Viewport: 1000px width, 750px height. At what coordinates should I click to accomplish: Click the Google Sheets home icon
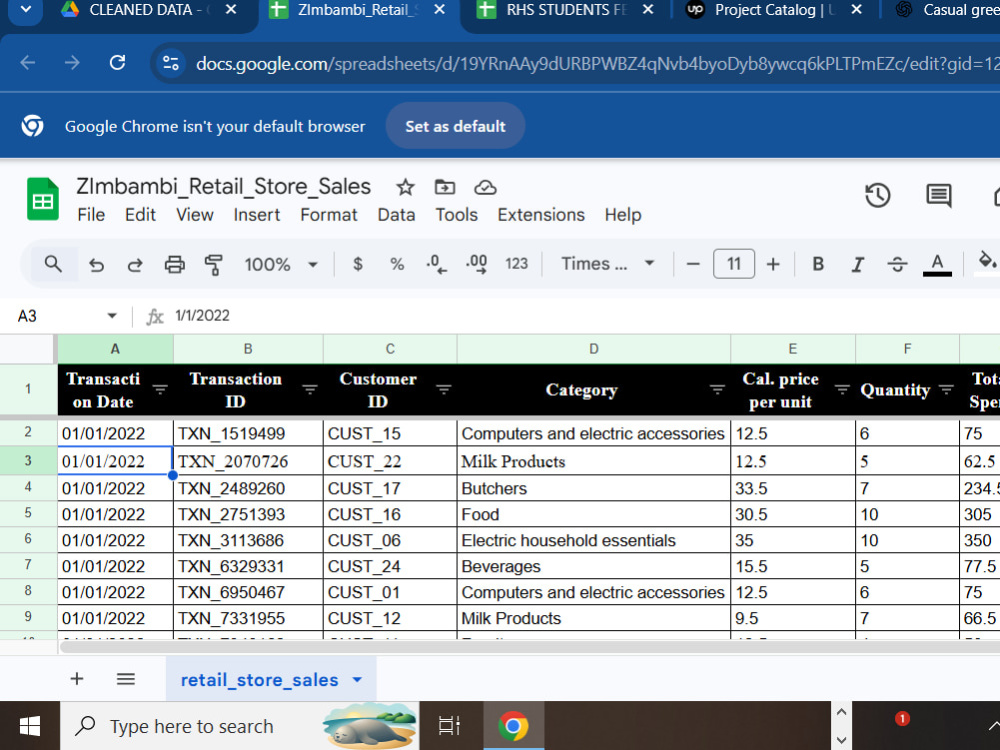[43, 199]
